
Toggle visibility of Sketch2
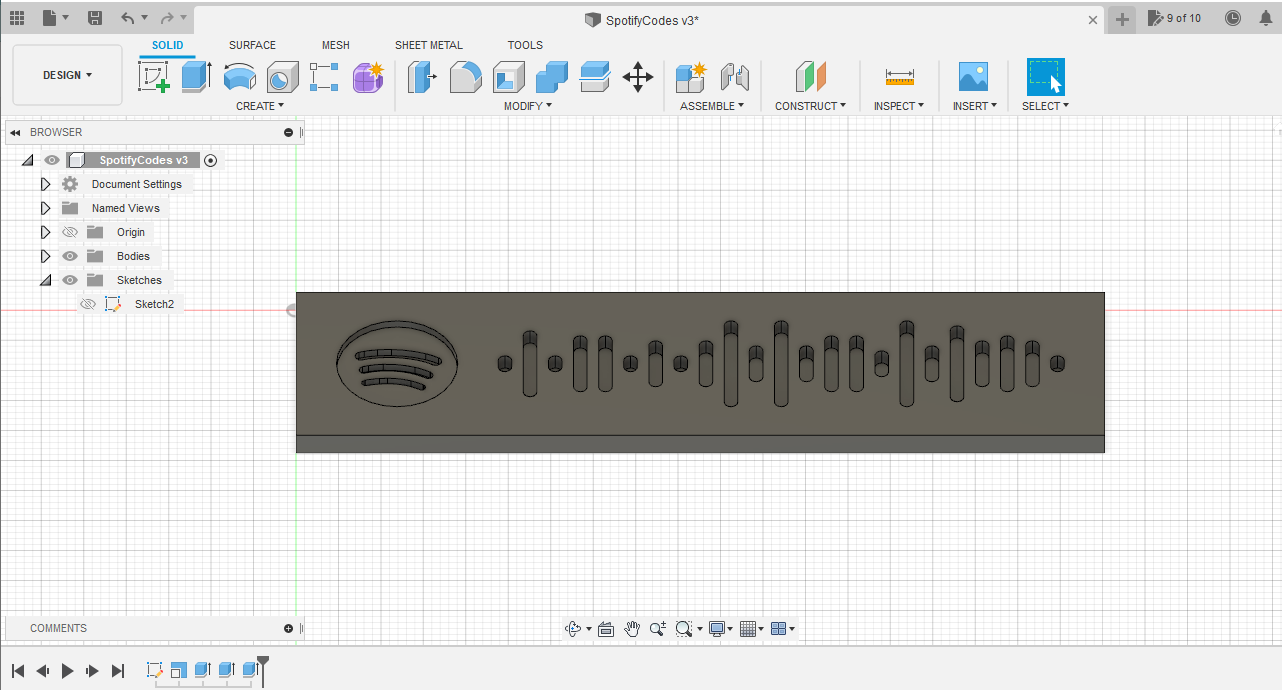(88, 303)
